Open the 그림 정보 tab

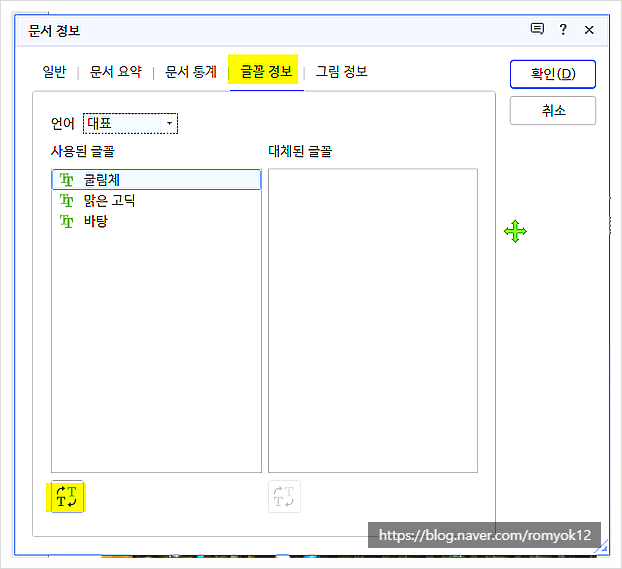342,72
